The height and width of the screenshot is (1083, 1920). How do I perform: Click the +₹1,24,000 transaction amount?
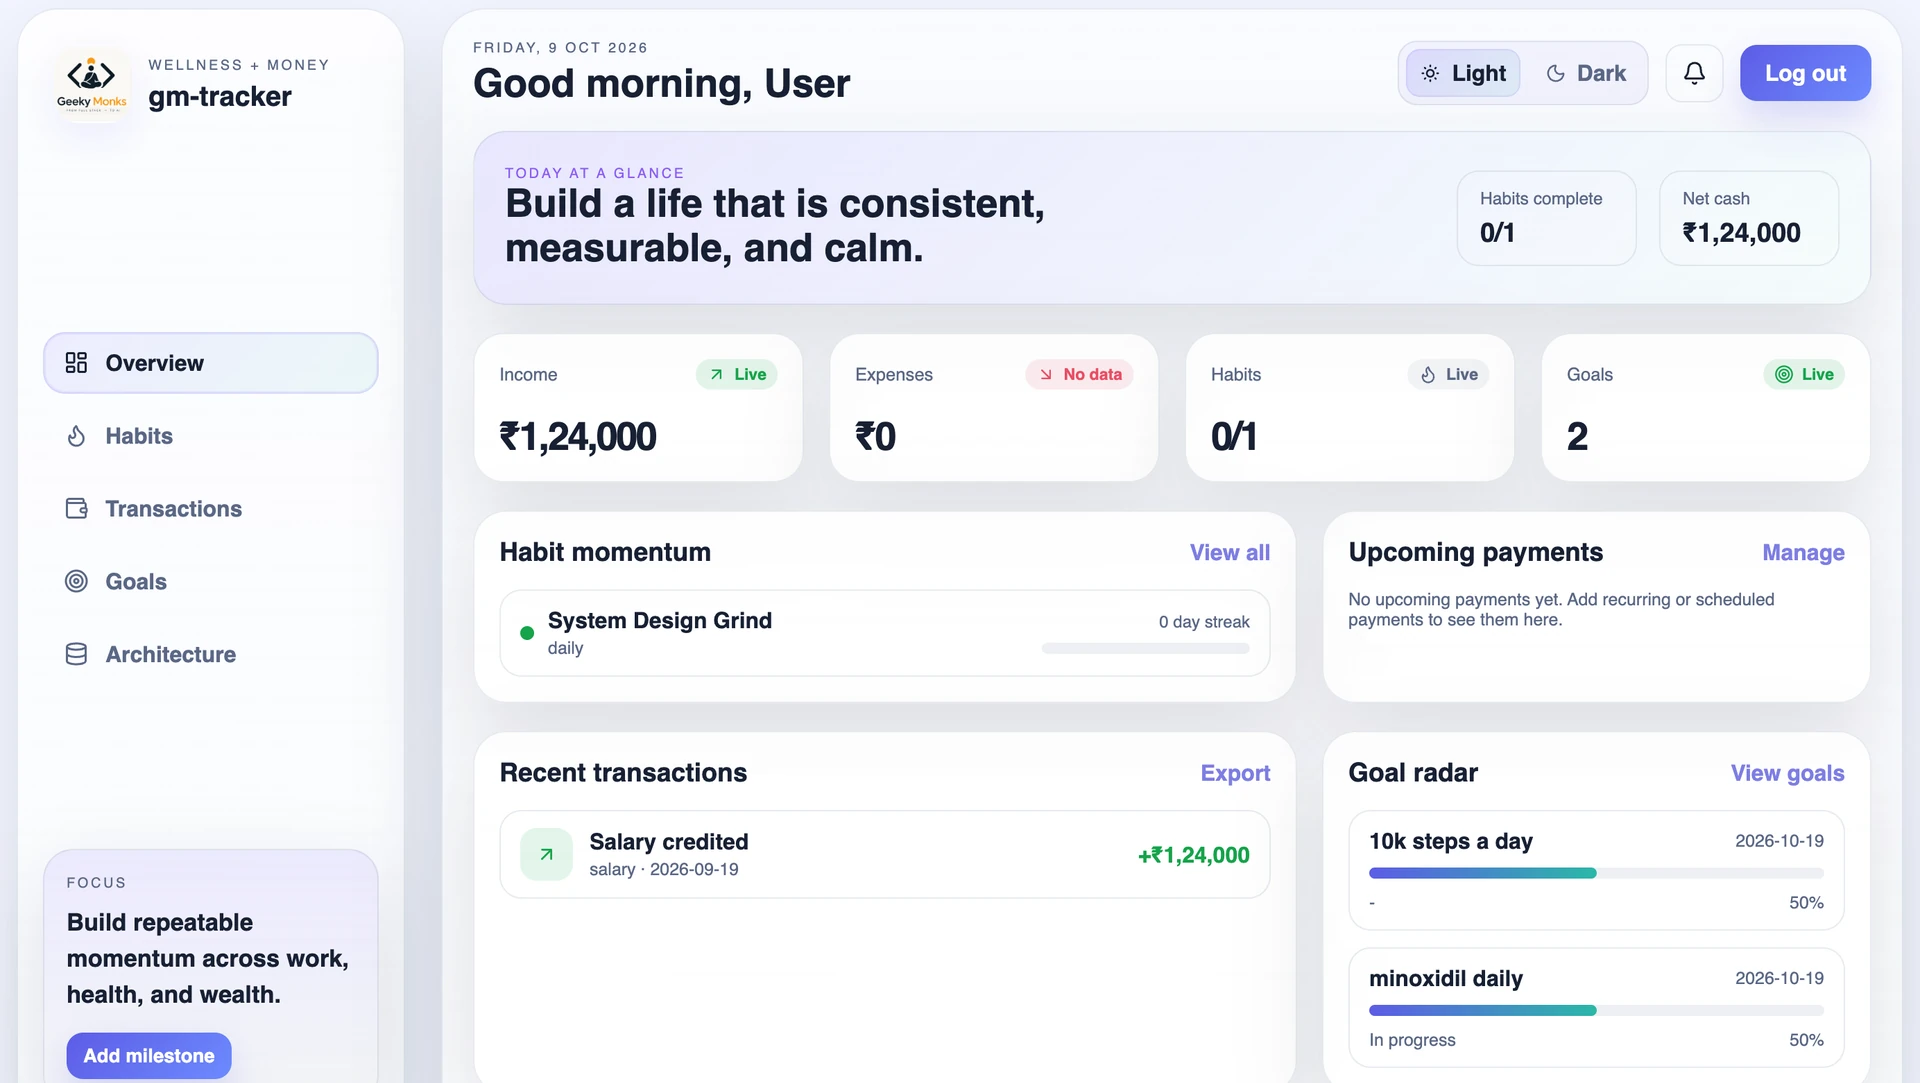tap(1193, 855)
